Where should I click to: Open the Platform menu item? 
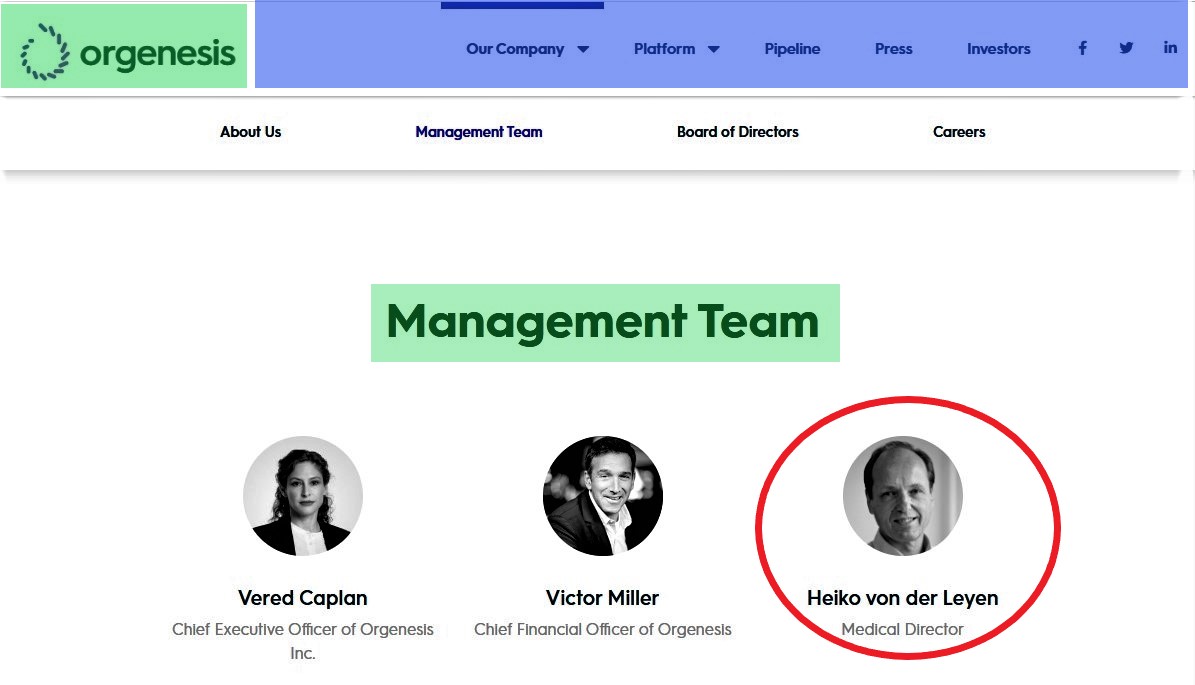pyautogui.click(x=664, y=49)
